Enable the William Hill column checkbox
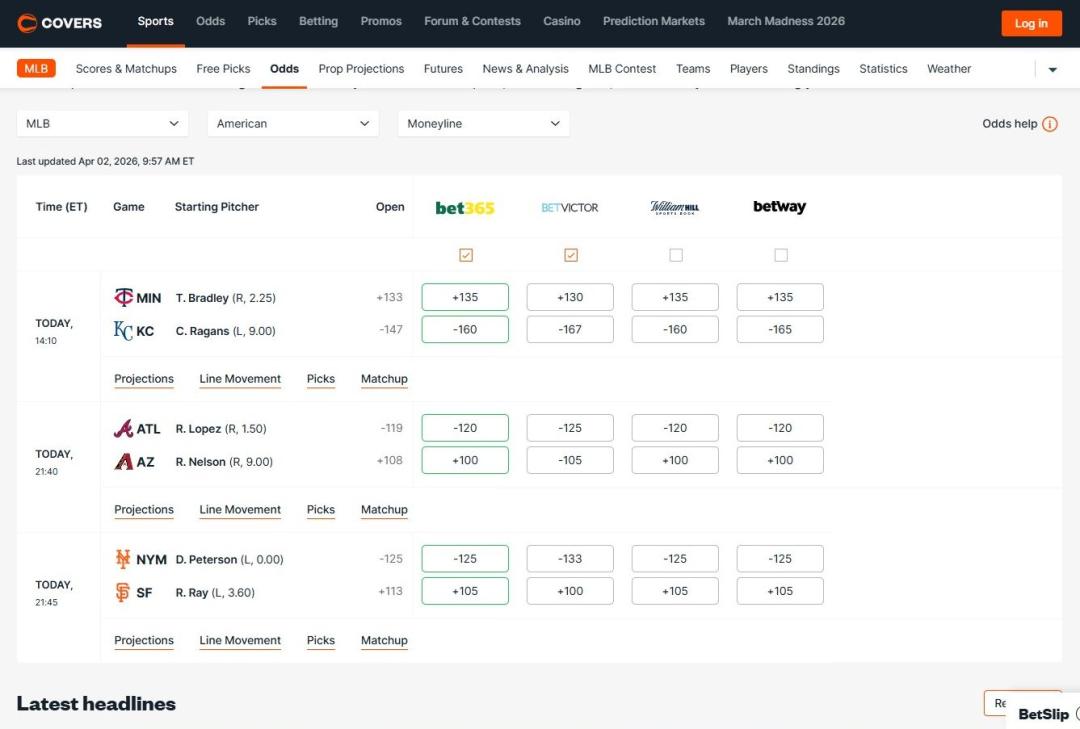Image resolution: width=1080 pixels, height=729 pixels. pos(676,255)
